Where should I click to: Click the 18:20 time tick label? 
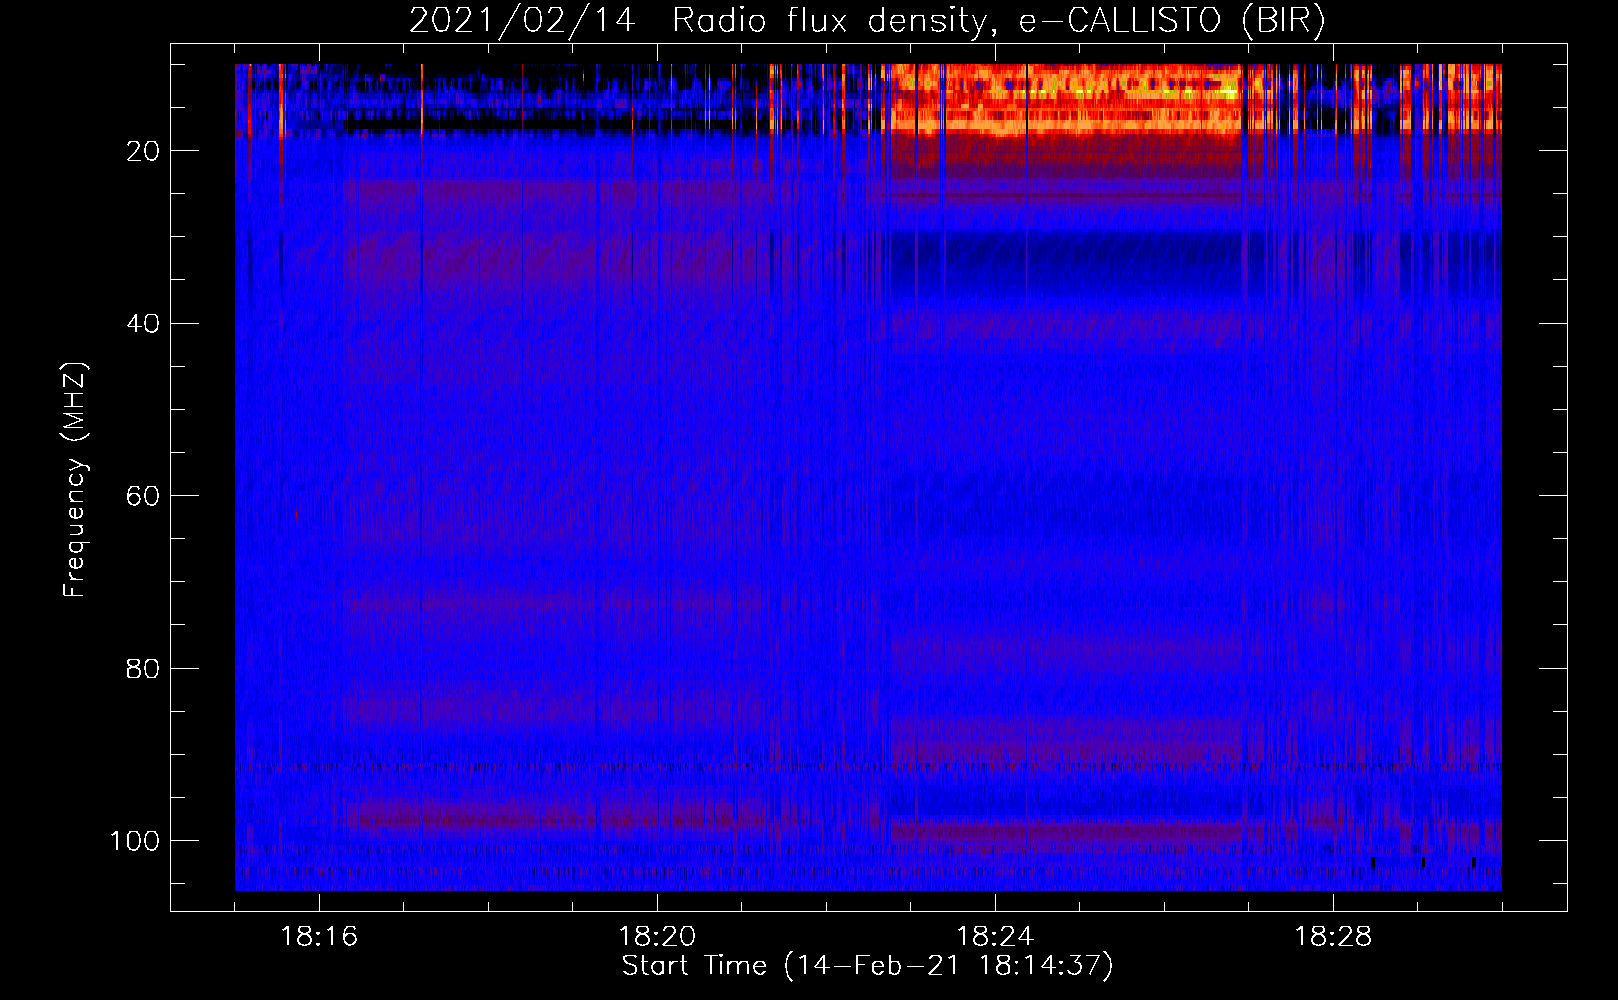657,937
